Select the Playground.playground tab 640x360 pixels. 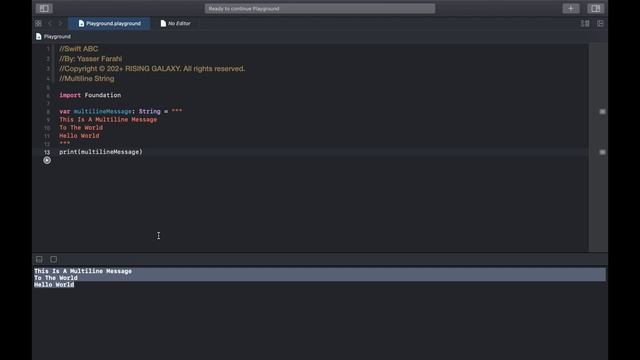(109, 23)
